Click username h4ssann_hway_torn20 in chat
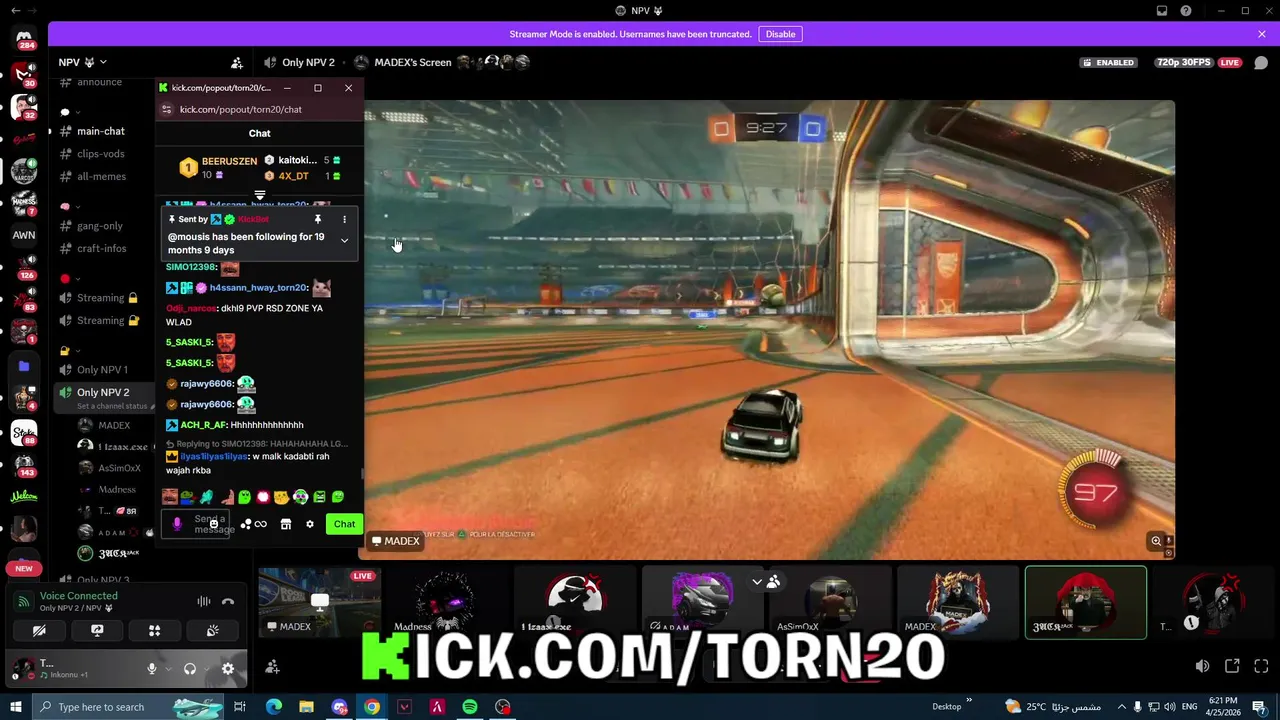The width and height of the screenshot is (1280, 720). [258, 288]
